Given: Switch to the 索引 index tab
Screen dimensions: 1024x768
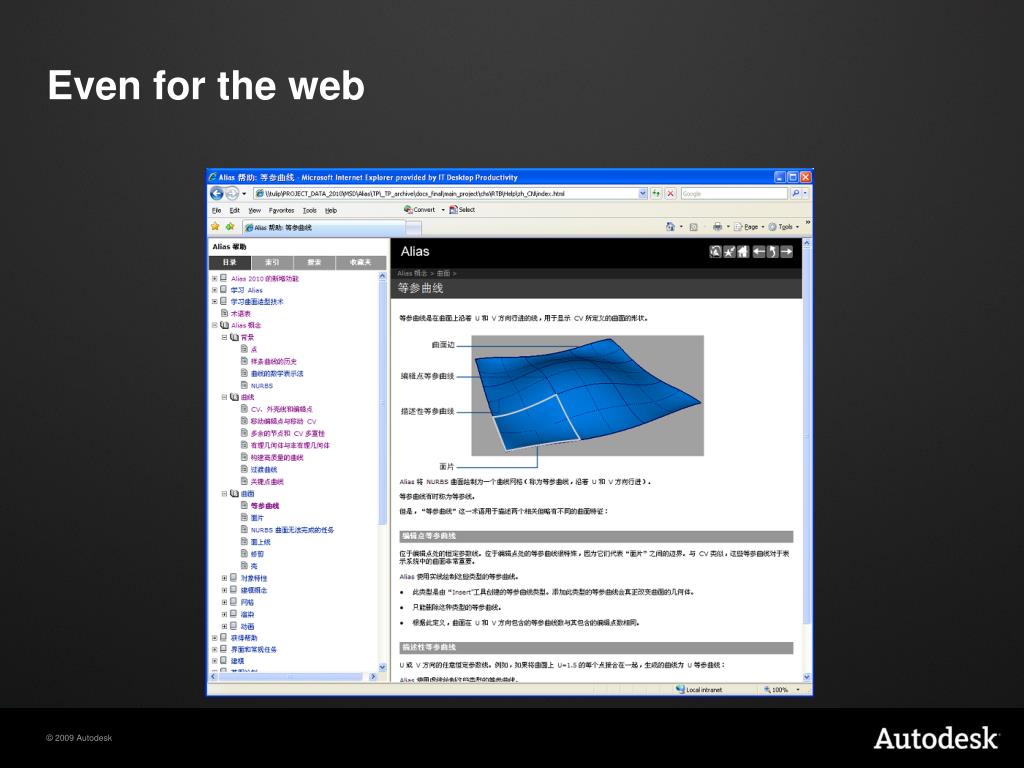Looking at the screenshot, I should [x=272, y=262].
